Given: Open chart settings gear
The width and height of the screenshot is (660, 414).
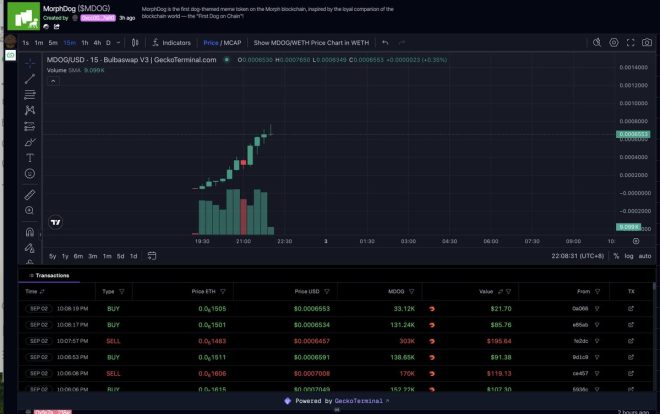Looking at the screenshot, I should 614,42.
